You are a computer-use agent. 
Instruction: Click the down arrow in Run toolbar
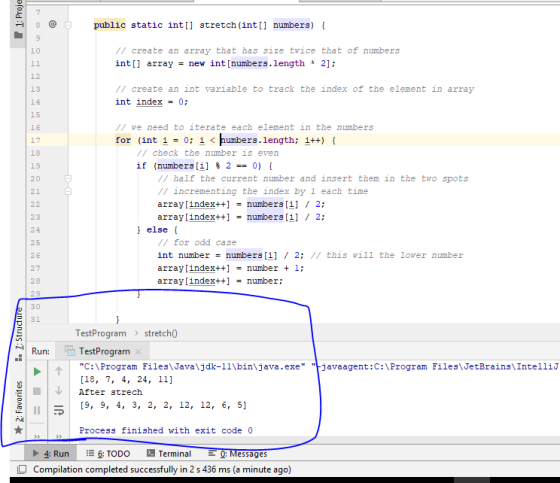tap(59, 390)
